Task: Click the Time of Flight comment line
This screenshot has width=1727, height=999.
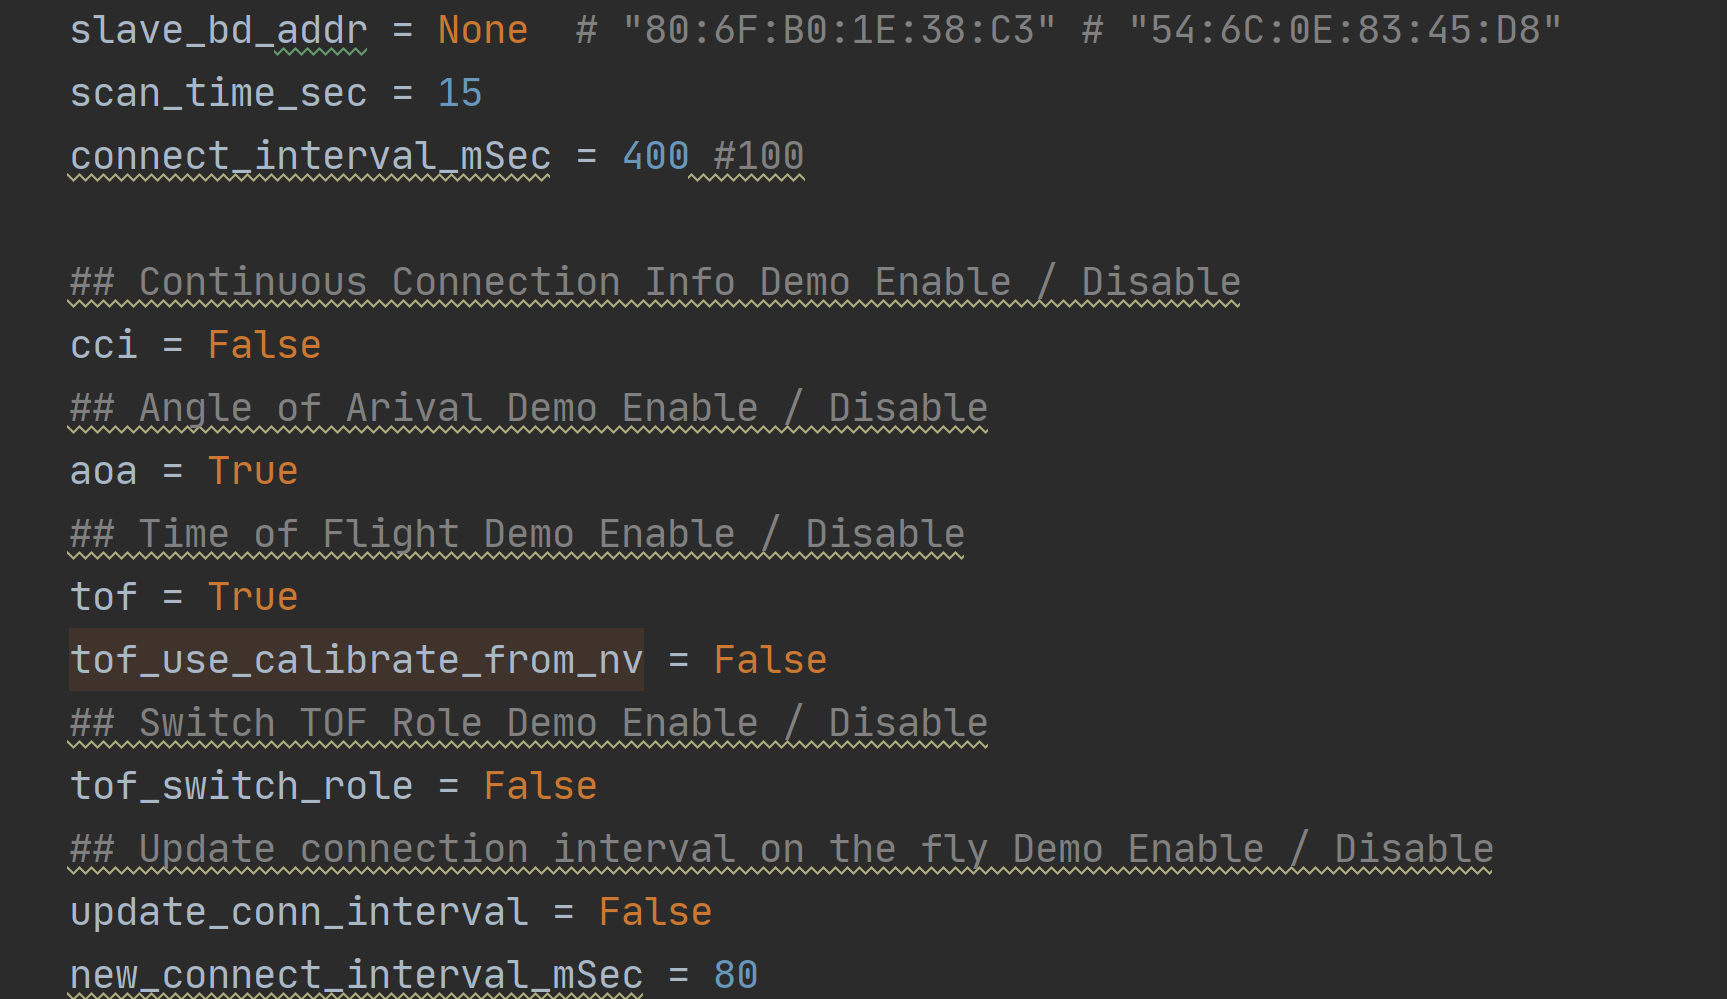Action: coord(517,535)
